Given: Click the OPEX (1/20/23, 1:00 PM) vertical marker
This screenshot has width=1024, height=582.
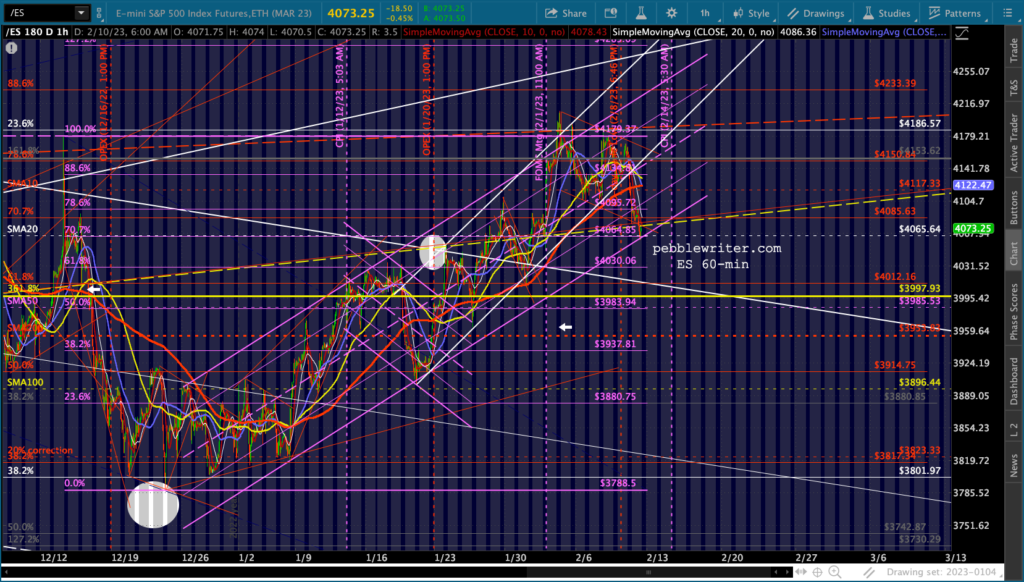Looking at the screenshot, I should [x=426, y=99].
